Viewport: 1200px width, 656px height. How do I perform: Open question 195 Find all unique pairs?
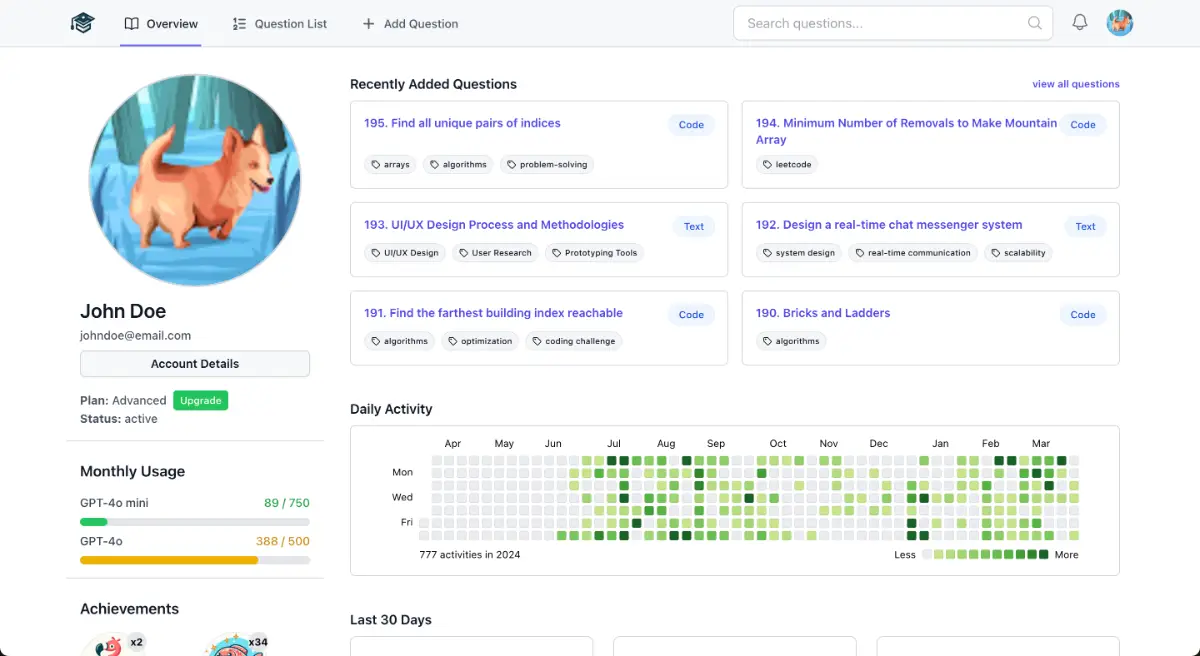click(462, 123)
